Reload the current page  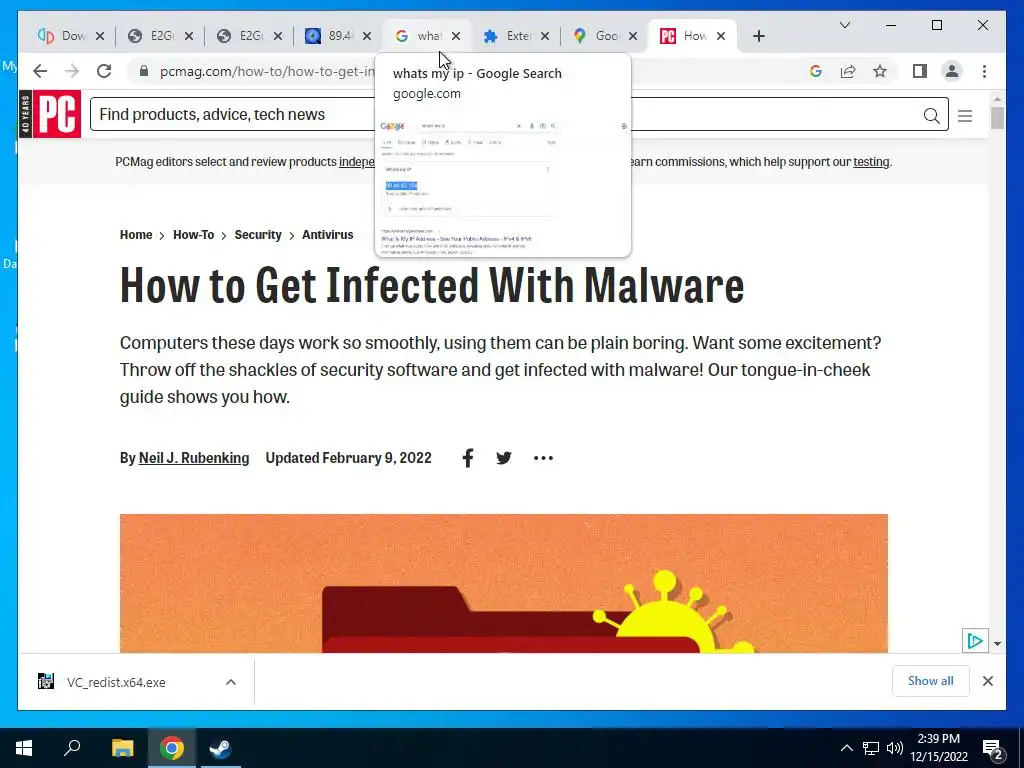click(104, 71)
